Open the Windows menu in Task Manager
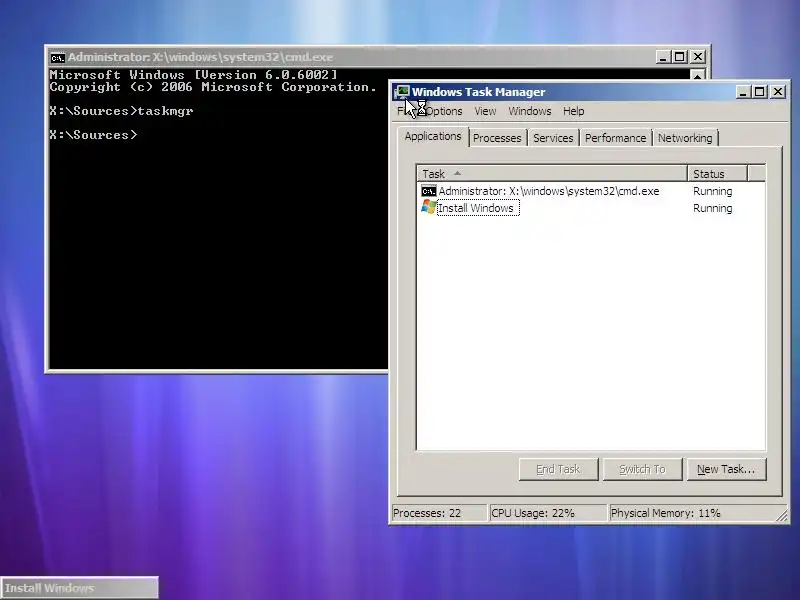 (x=530, y=111)
